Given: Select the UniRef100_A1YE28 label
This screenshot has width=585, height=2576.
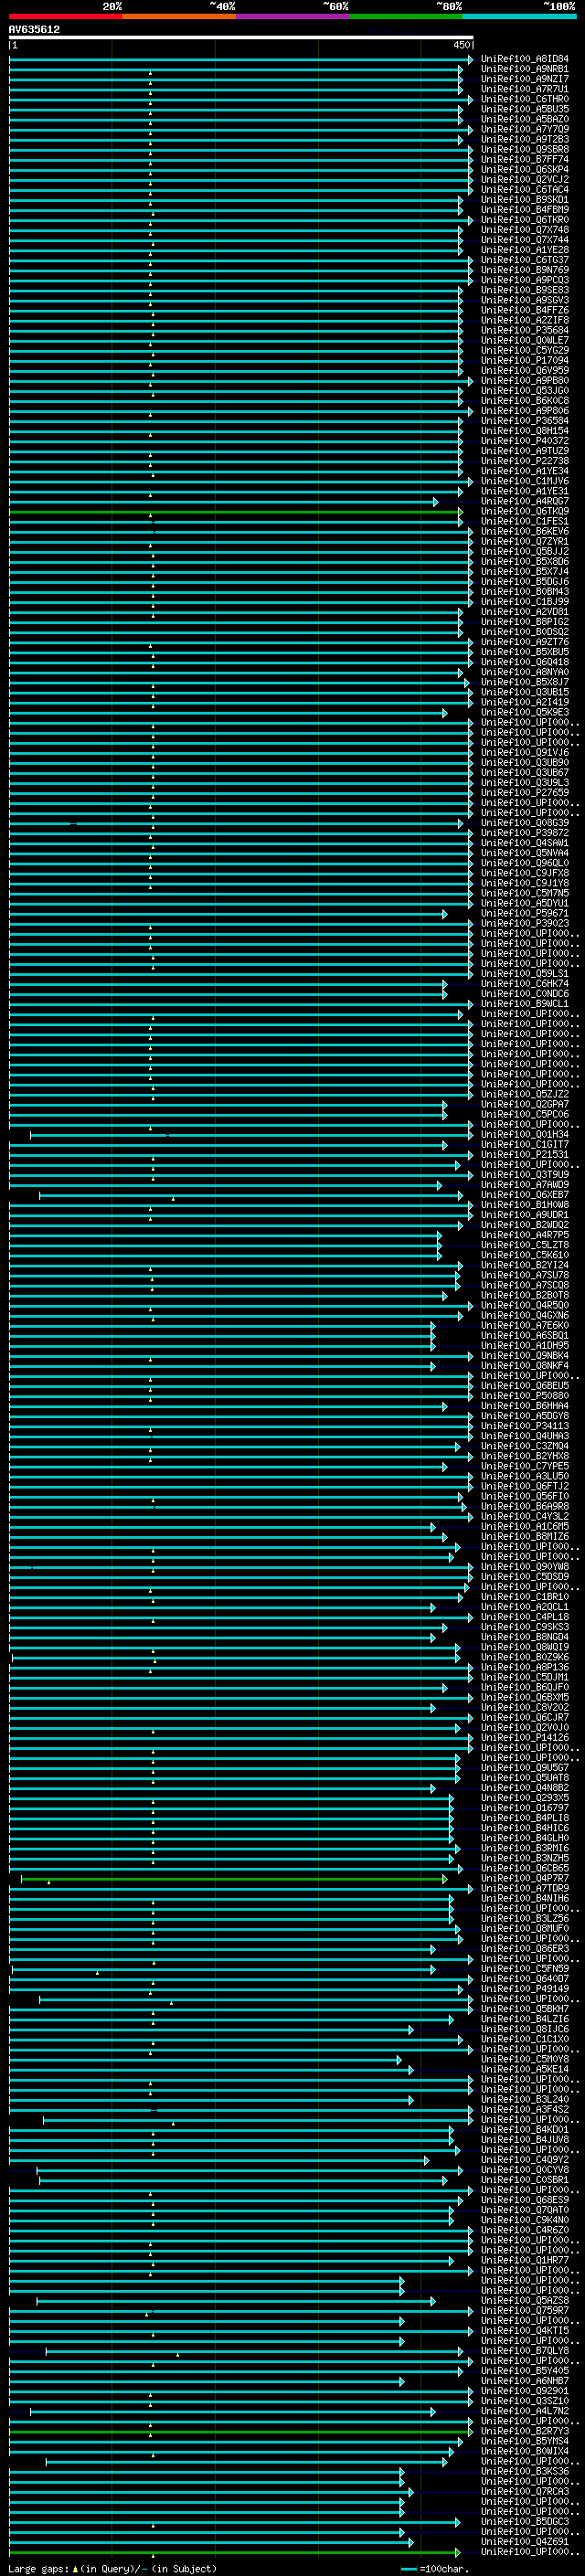Looking at the screenshot, I should click(x=525, y=250).
